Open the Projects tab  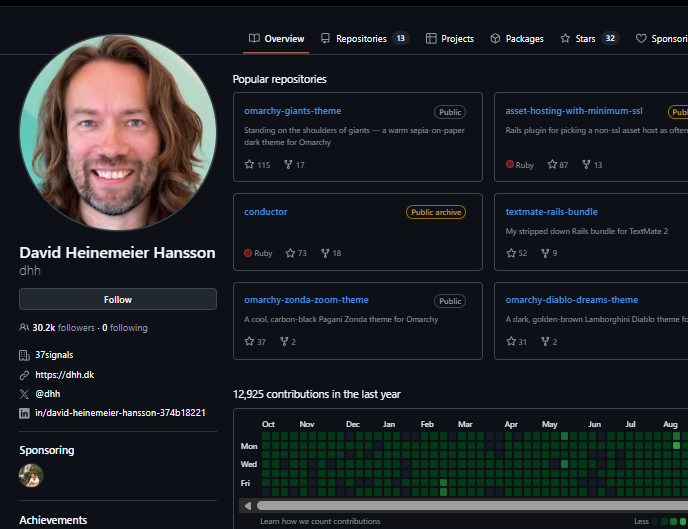coord(449,39)
